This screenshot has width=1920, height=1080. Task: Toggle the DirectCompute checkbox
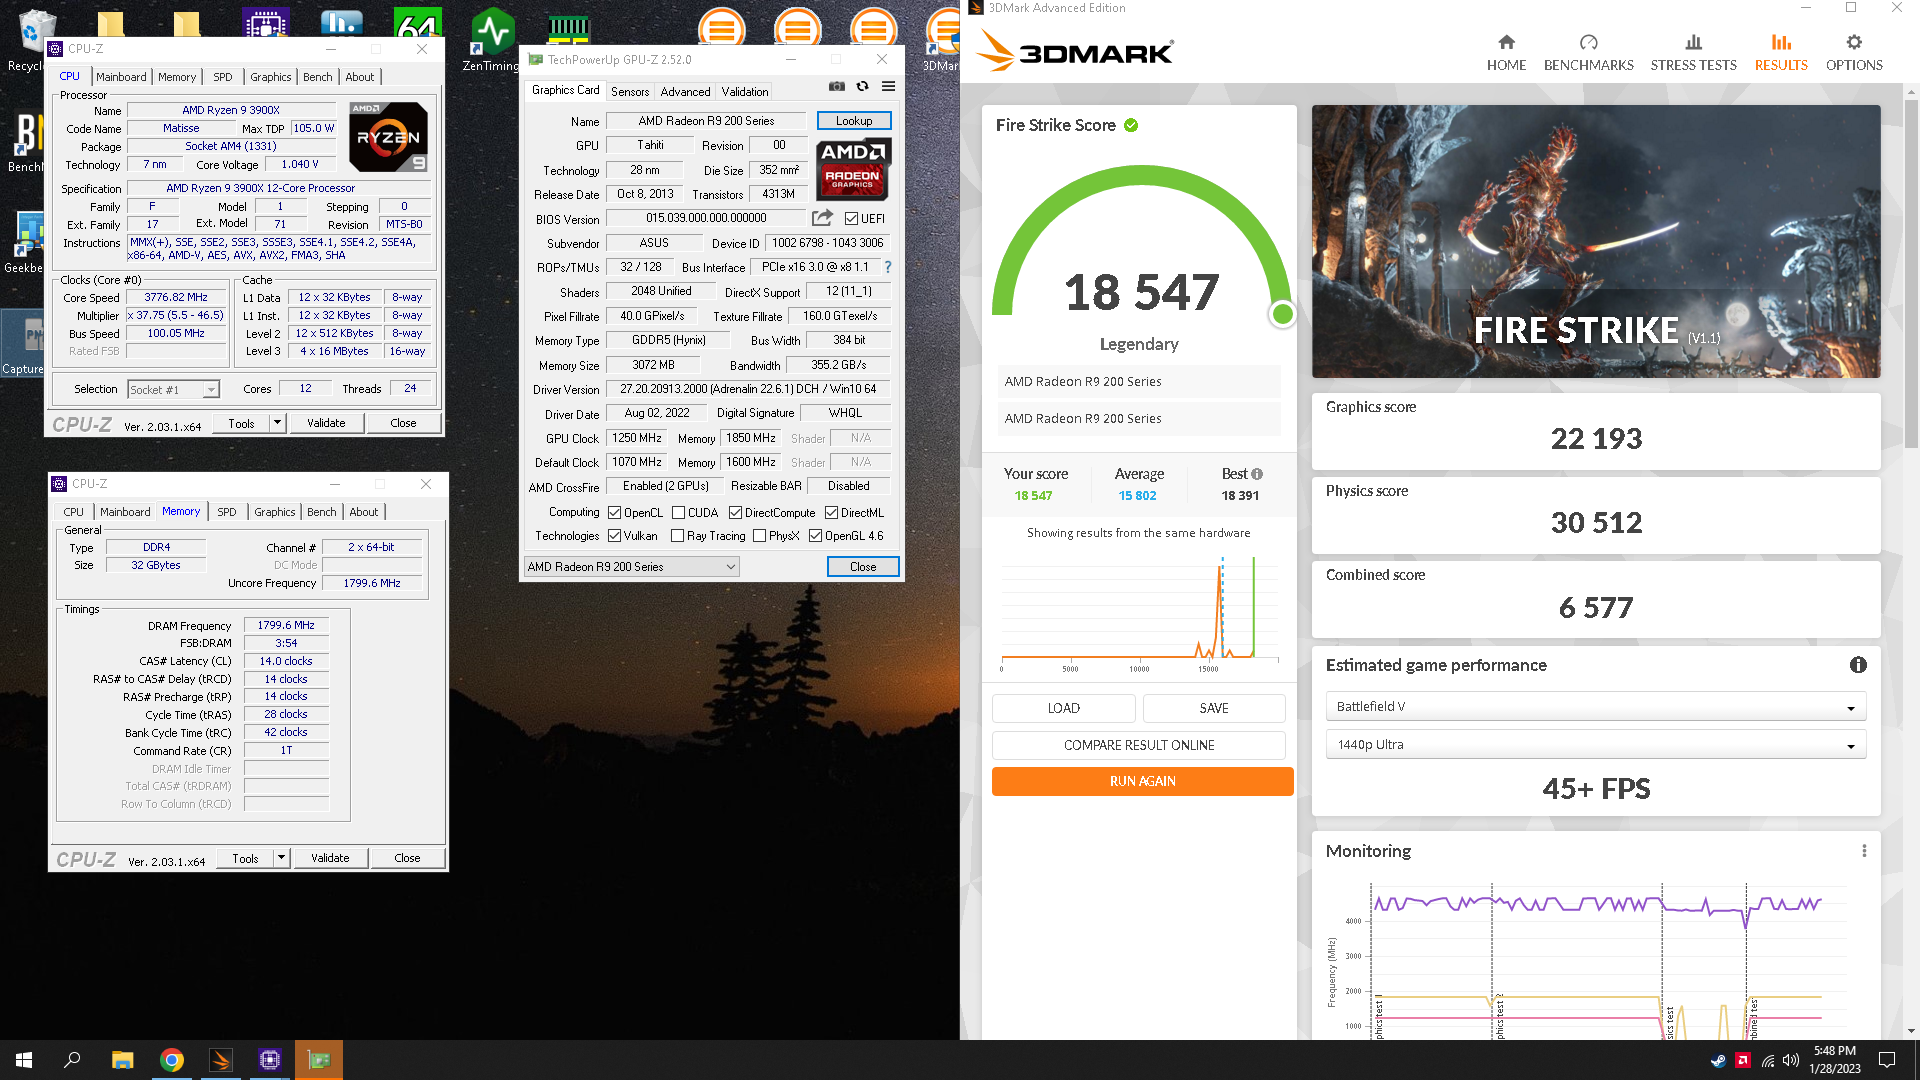point(735,513)
